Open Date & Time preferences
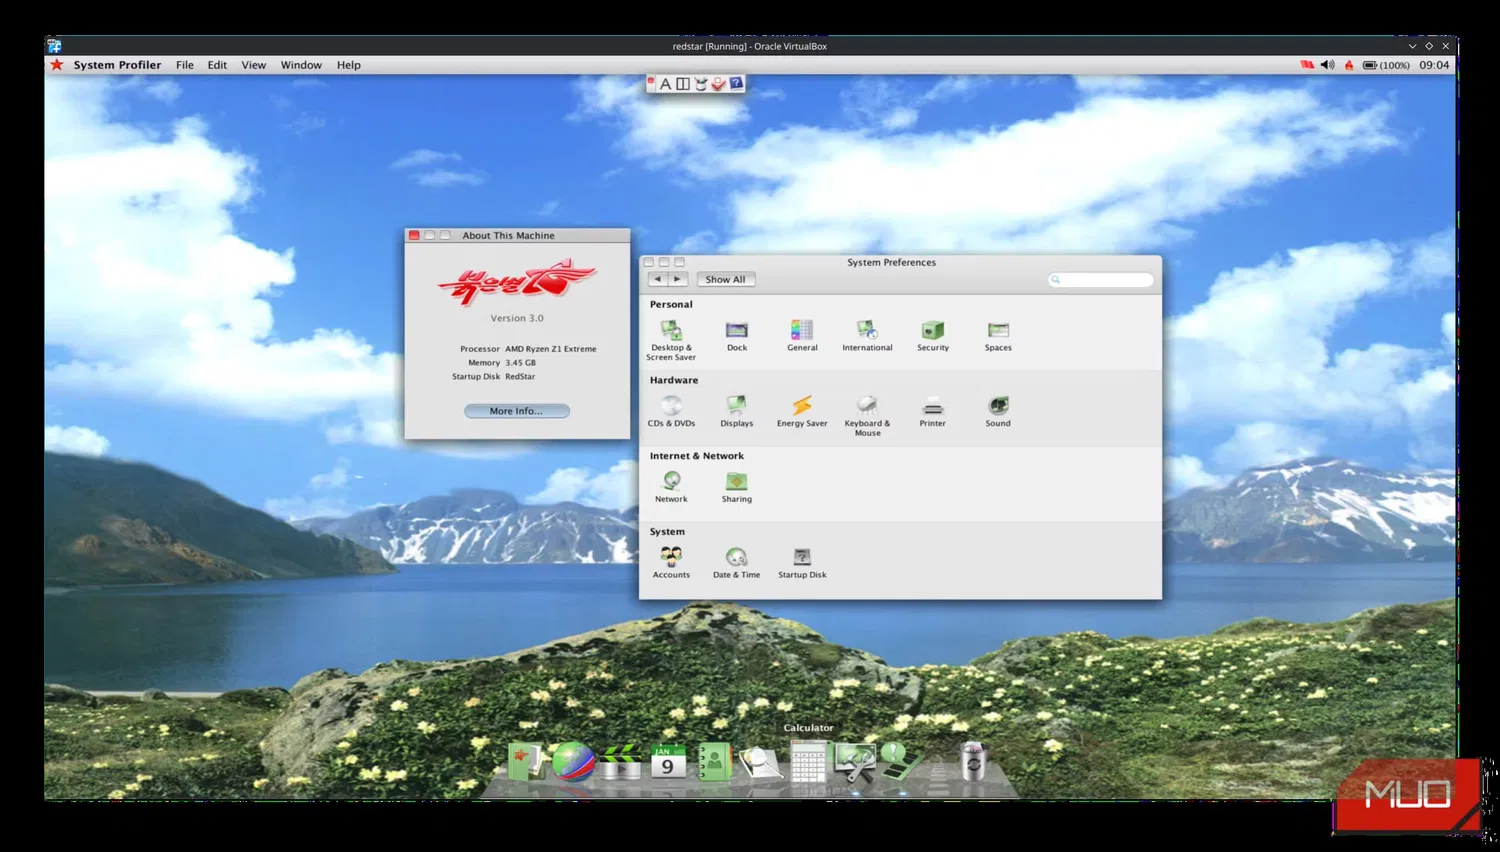This screenshot has width=1500, height=852. click(x=737, y=564)
